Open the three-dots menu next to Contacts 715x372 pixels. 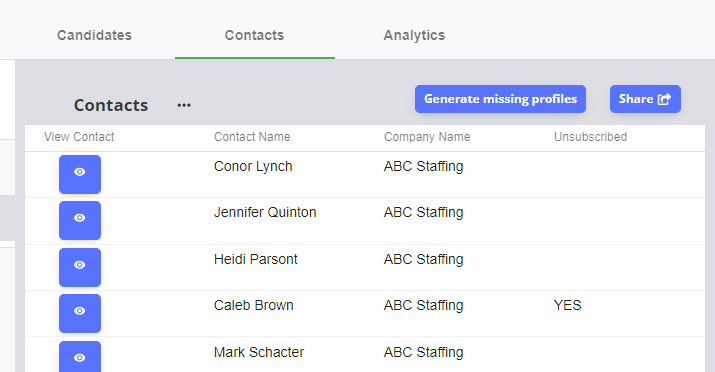point(184,105)
